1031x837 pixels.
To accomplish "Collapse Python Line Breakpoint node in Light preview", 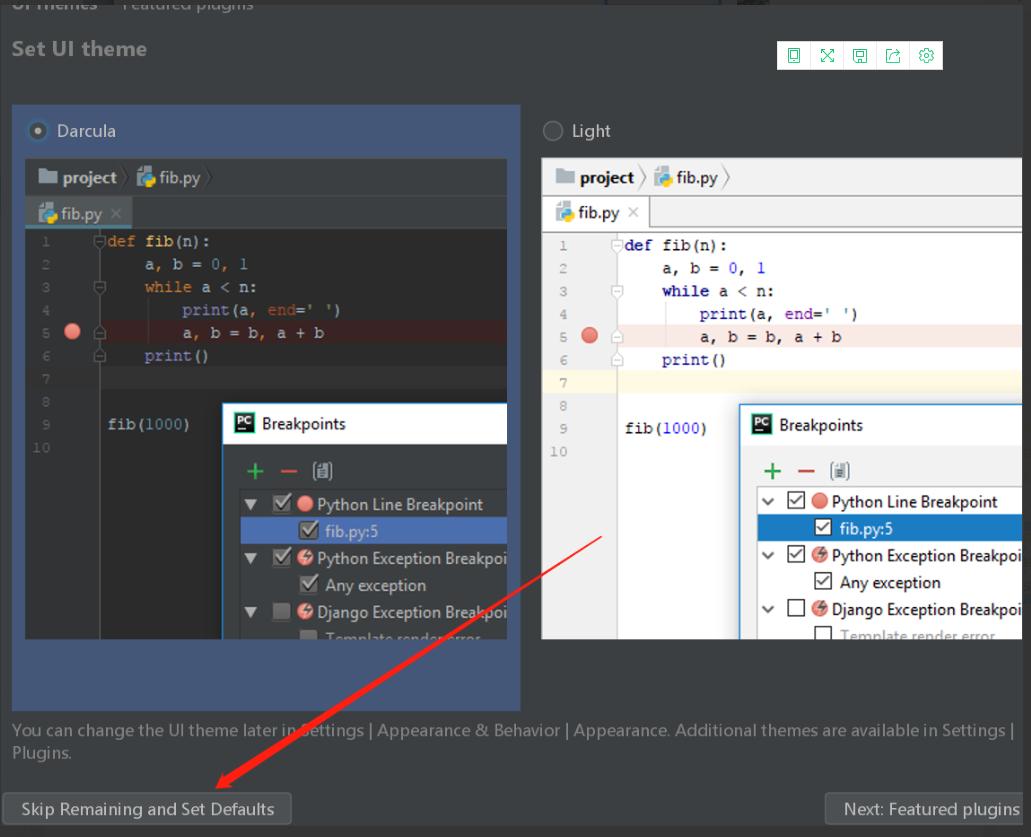I will 769,502.
